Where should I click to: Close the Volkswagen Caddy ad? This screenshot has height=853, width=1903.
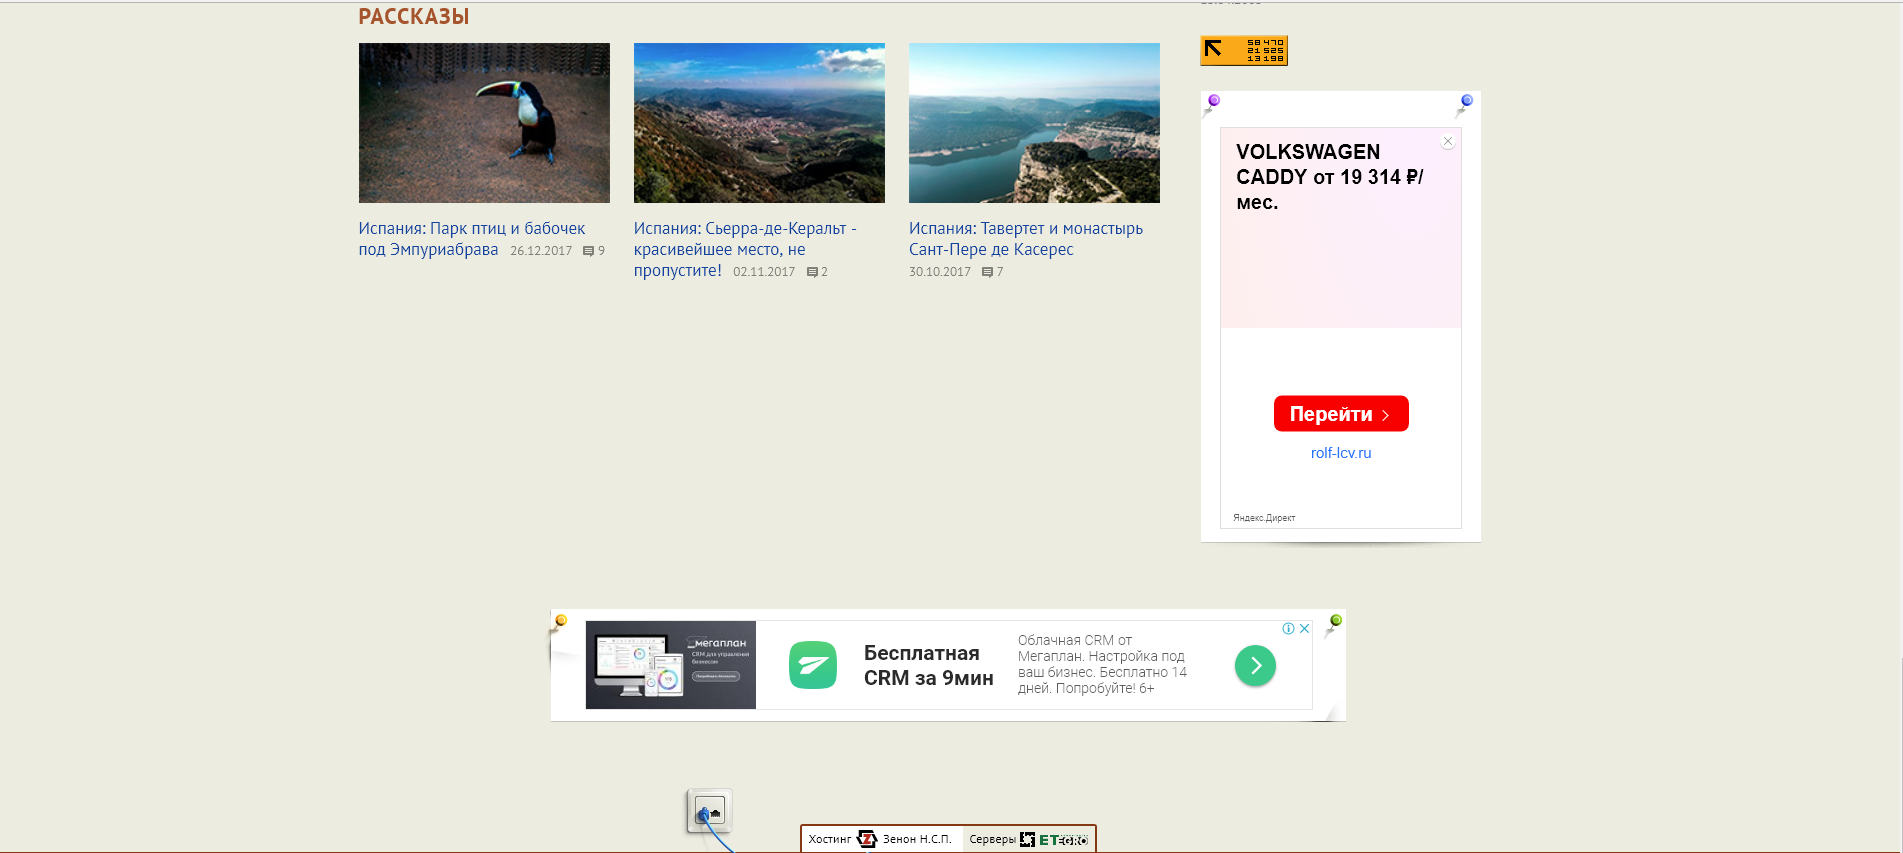pyautogui.click(x=1447, y=142)
